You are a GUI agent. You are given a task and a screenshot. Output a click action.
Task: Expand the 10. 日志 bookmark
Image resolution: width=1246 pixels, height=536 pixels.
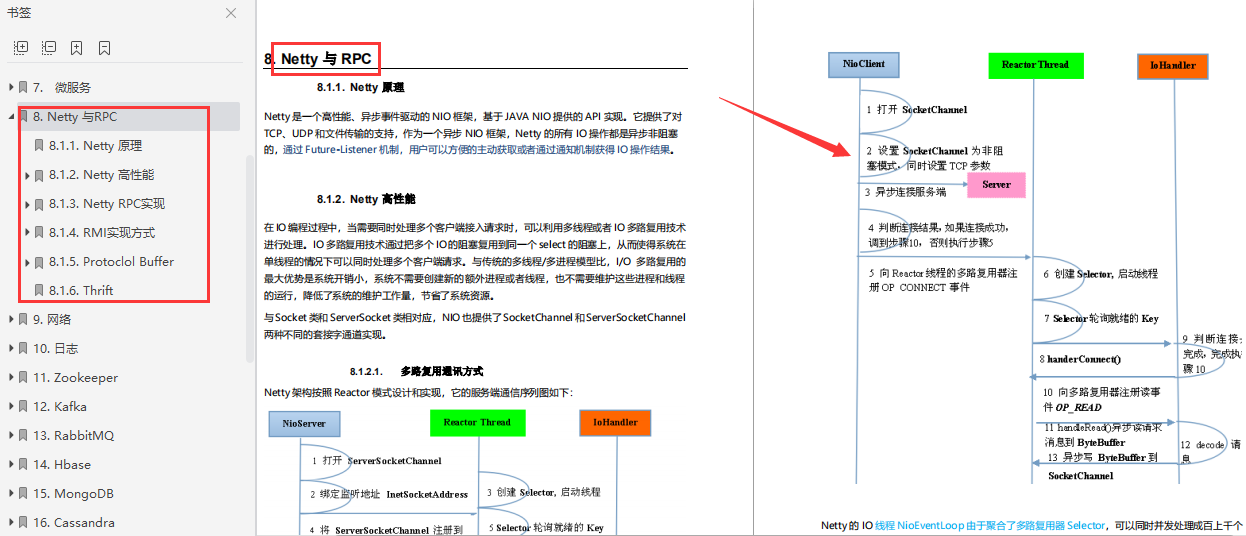(x=11, y=349)
